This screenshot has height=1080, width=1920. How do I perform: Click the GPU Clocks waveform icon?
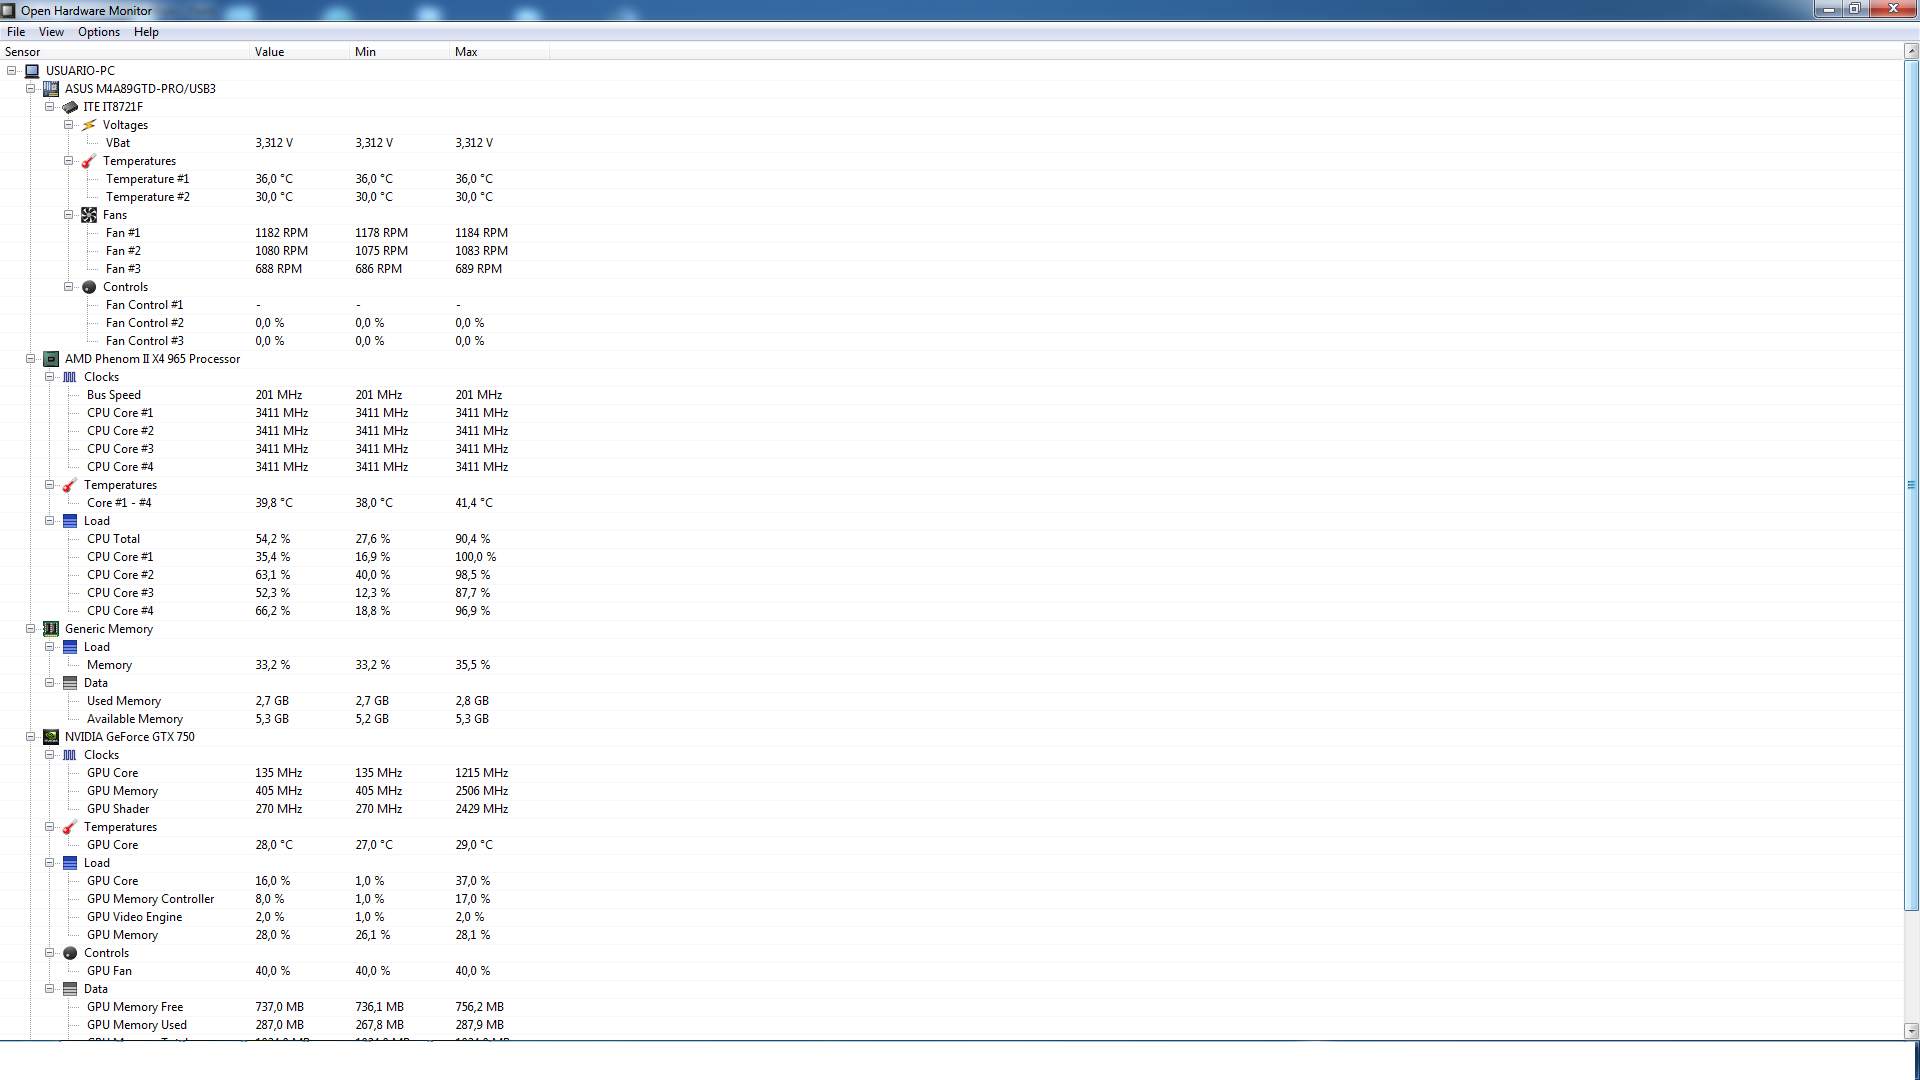[70, 755]
